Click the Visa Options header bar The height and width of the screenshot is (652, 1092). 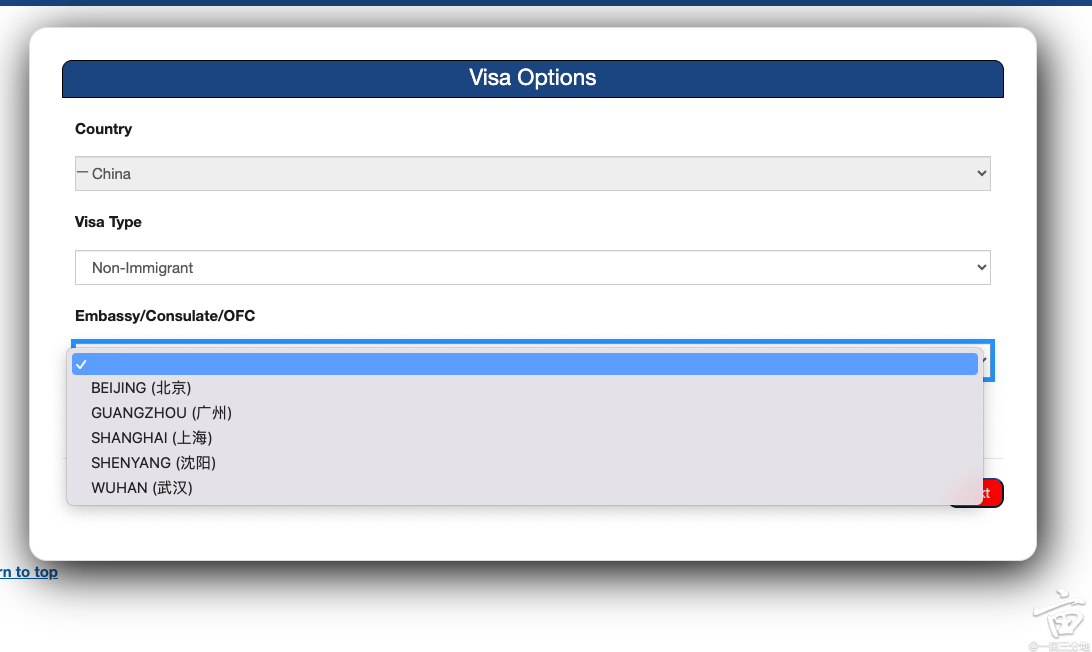532,79
